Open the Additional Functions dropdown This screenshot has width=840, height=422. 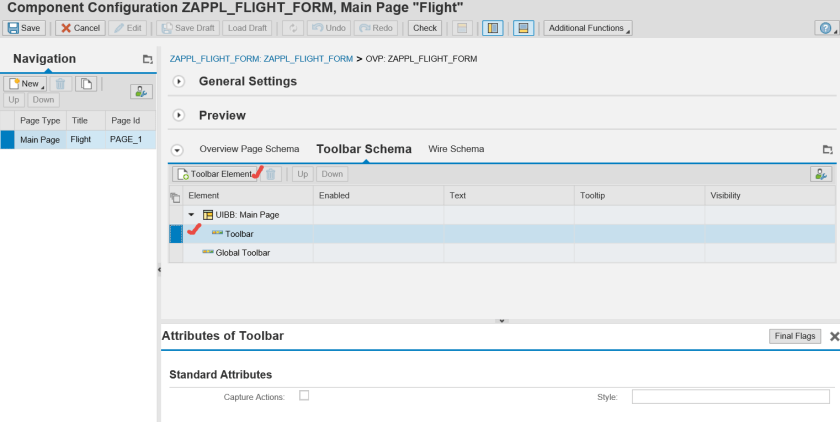click(587, 28)
